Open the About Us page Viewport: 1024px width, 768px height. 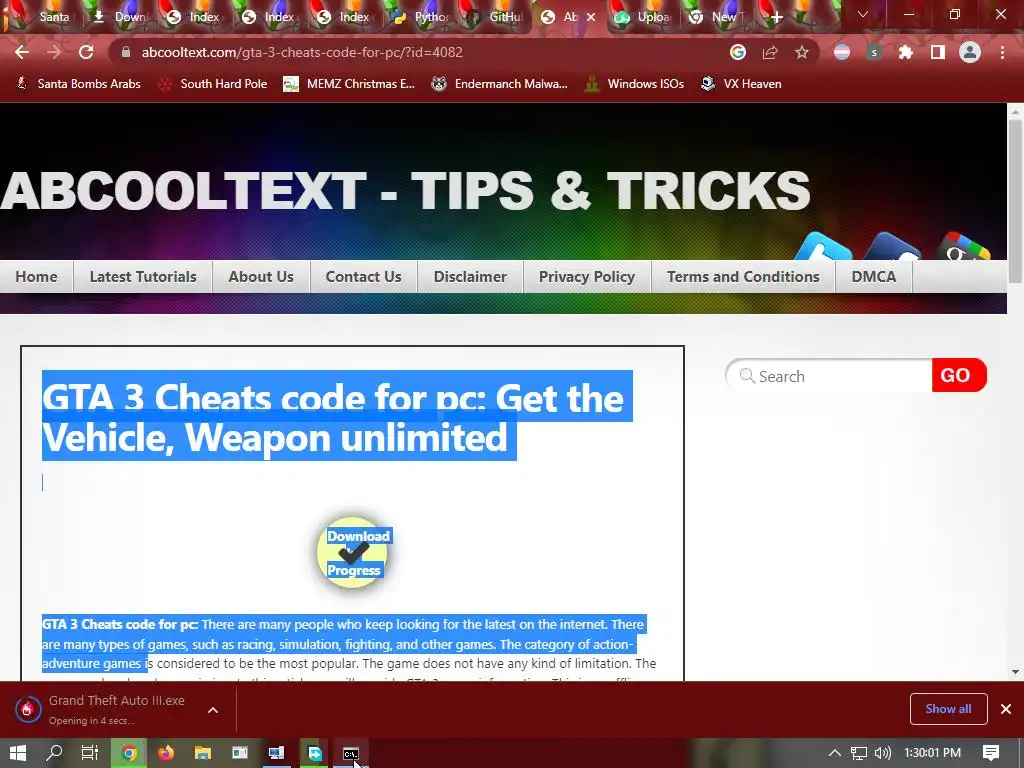(261, 277)
